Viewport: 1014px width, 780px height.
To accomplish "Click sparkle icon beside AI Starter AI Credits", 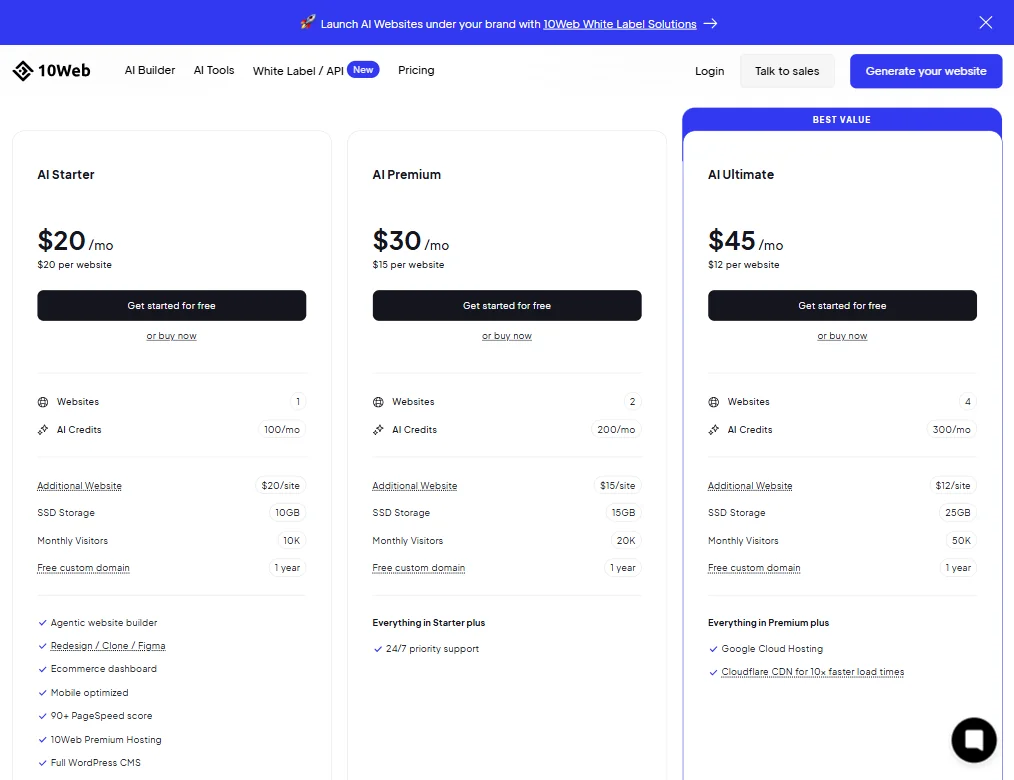I will tap(43, 429).
